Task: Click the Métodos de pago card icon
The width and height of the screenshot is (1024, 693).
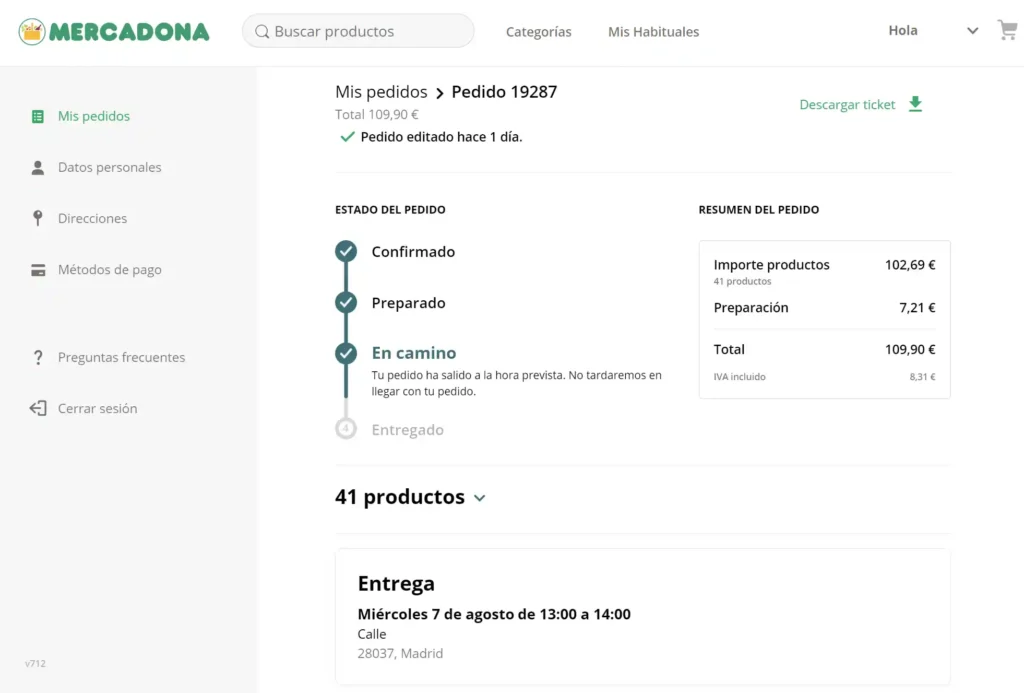Action: pos(38,270)
